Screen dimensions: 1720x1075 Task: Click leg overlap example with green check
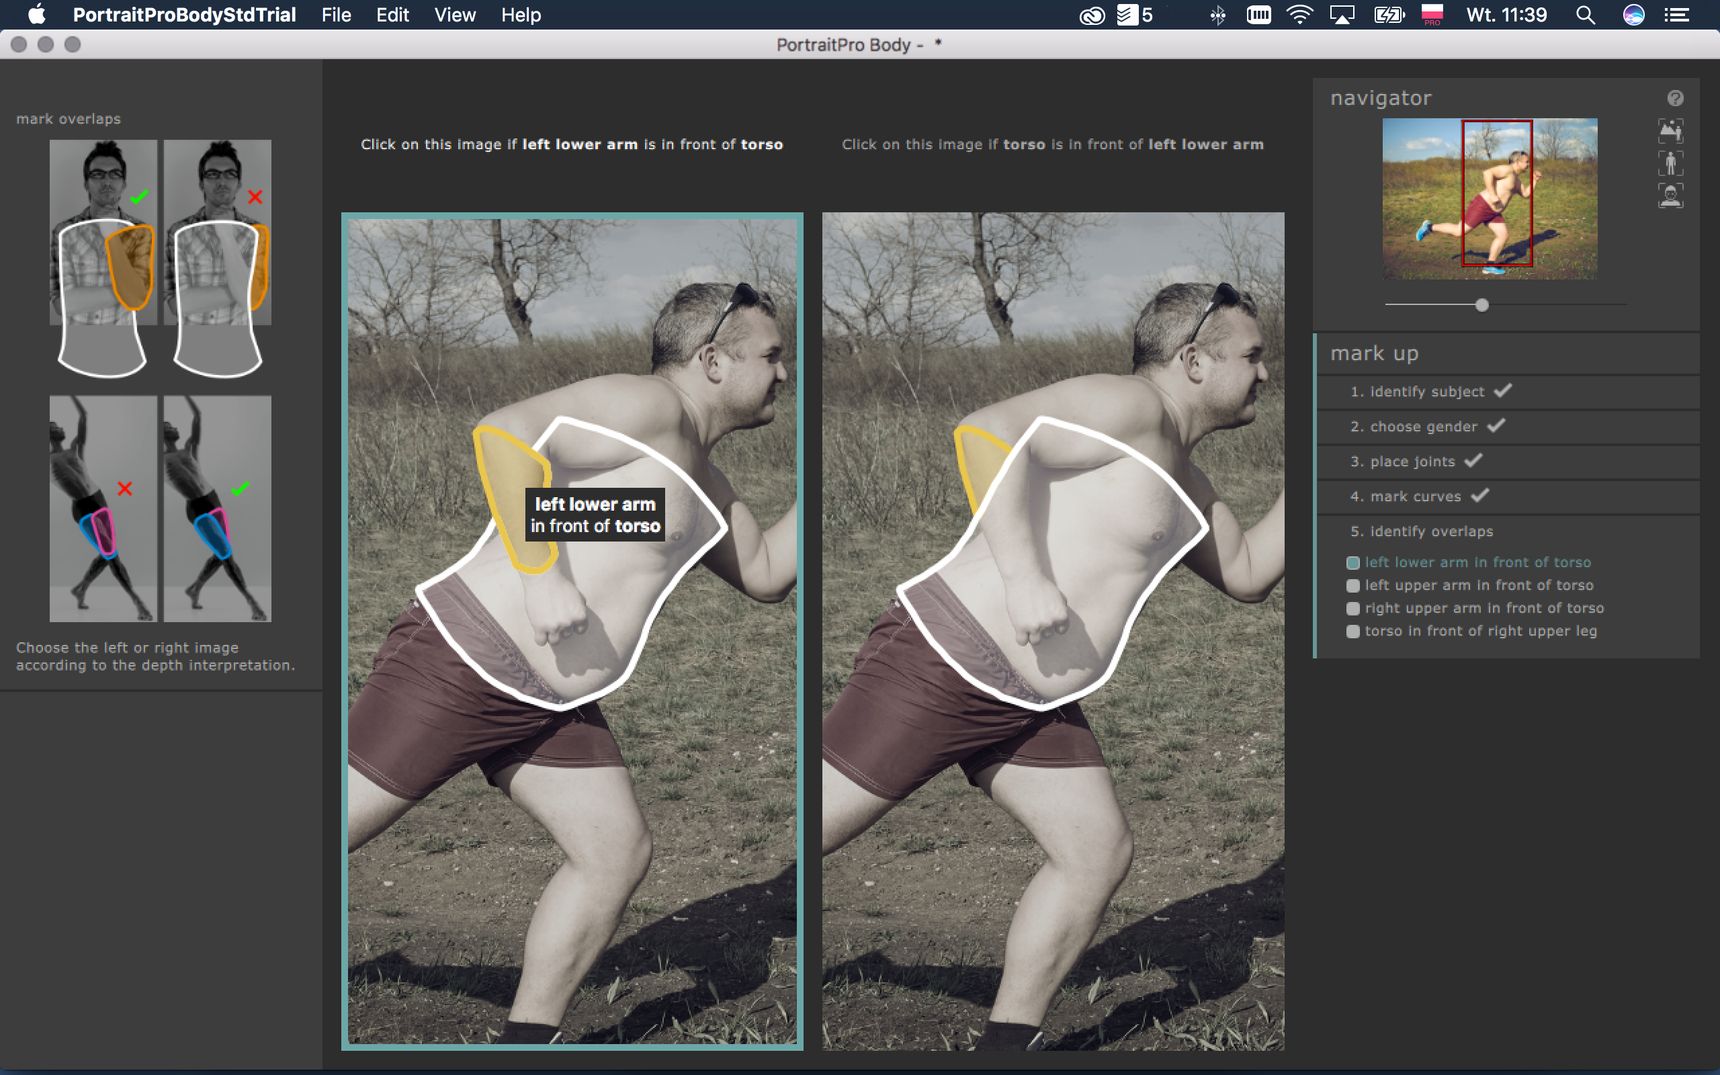[217, 509]
